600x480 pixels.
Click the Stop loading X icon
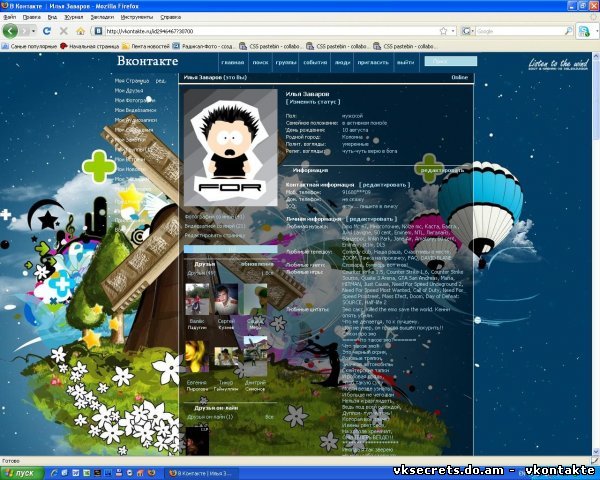[64, 31]
